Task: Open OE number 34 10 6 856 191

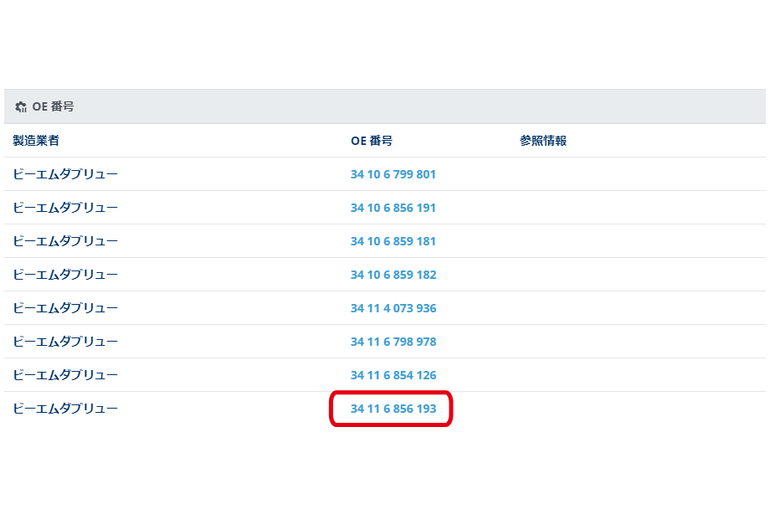Action: point(393,208)
